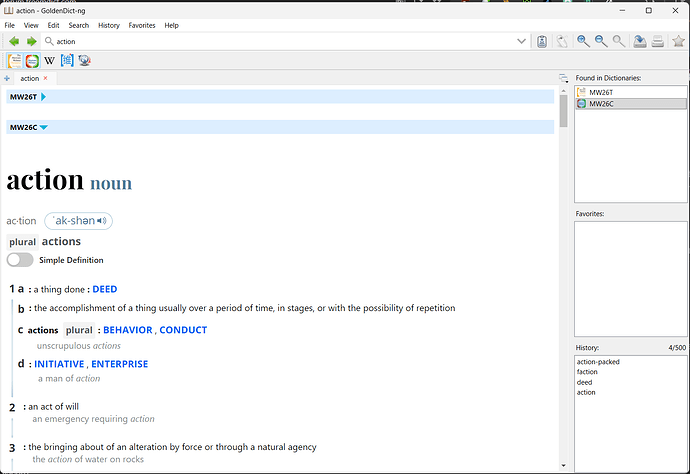Open the Help menu

click(x=172, y=26)
